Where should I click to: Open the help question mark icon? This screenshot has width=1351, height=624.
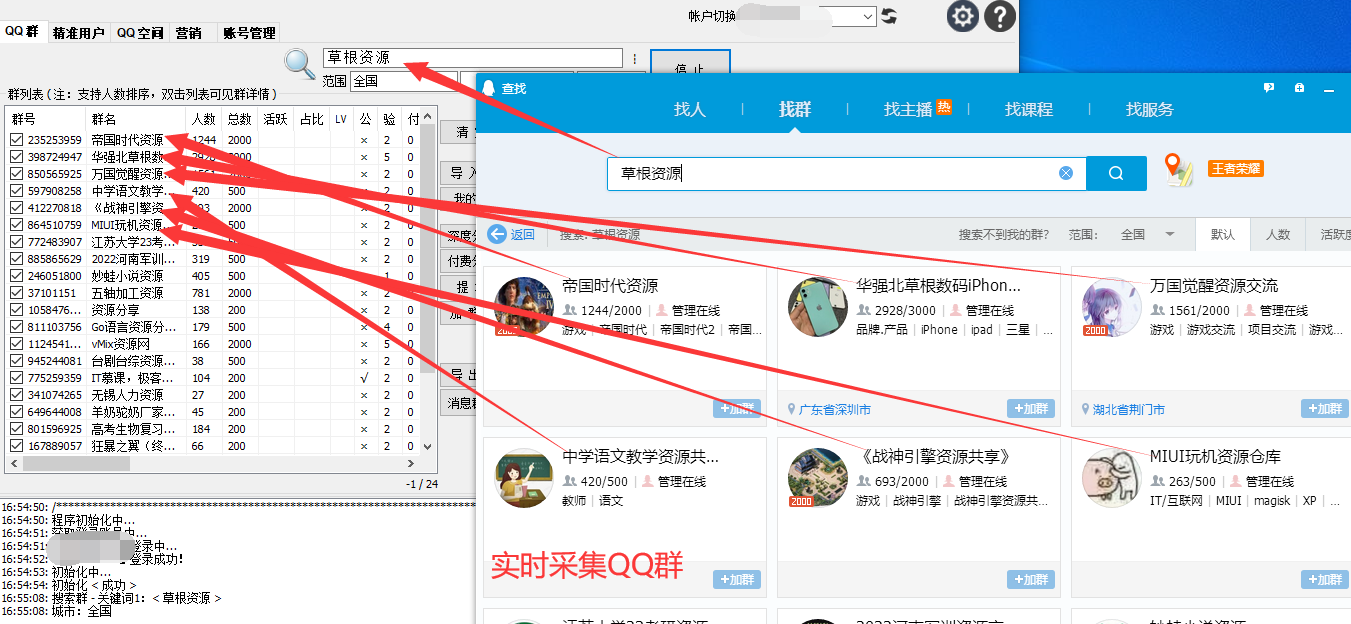pos(1000,16)
